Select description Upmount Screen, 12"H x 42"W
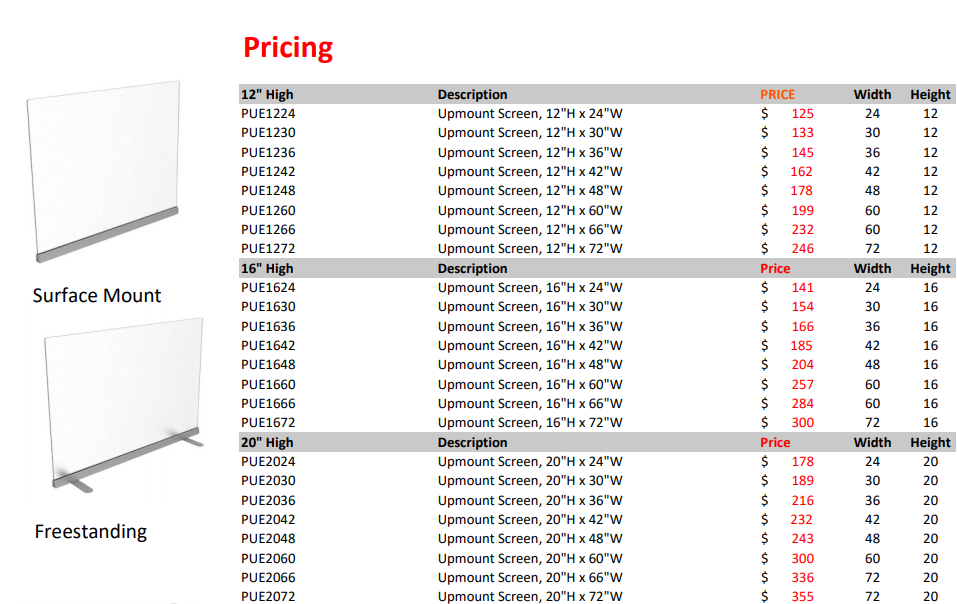957x604 pixels. click(530, 171)
